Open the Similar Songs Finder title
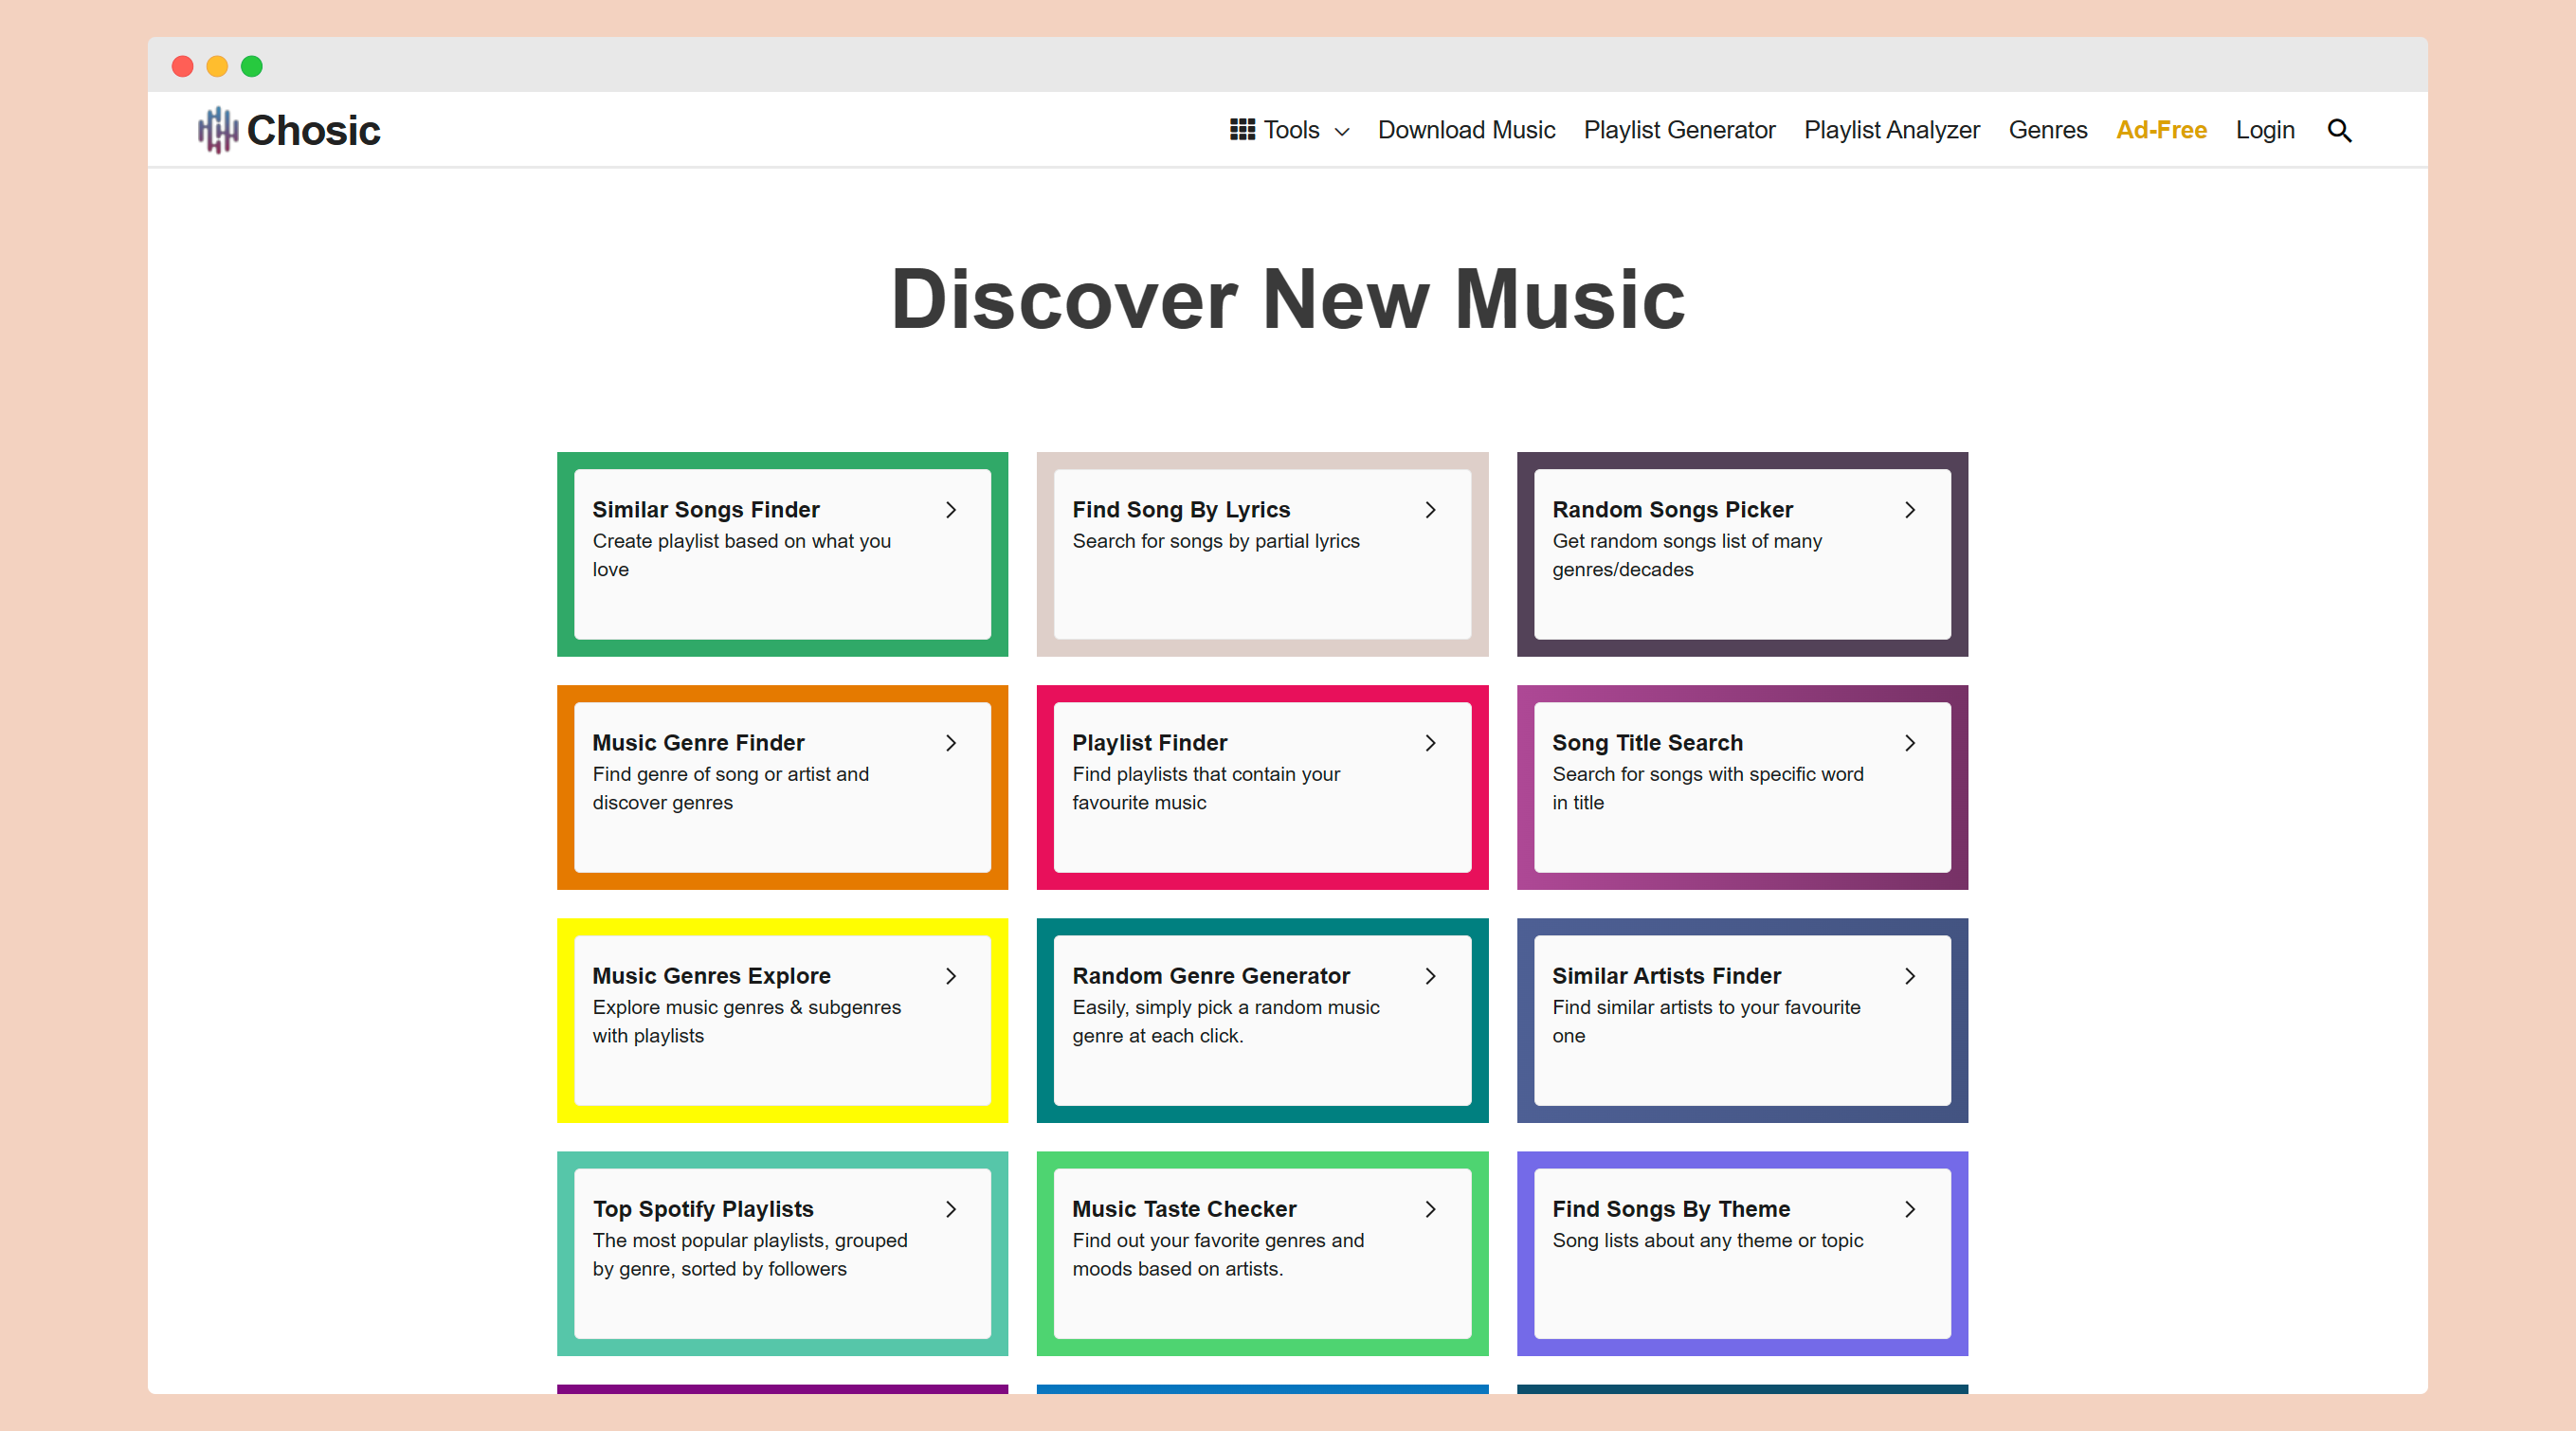2576x1431 pixels. 705,509
